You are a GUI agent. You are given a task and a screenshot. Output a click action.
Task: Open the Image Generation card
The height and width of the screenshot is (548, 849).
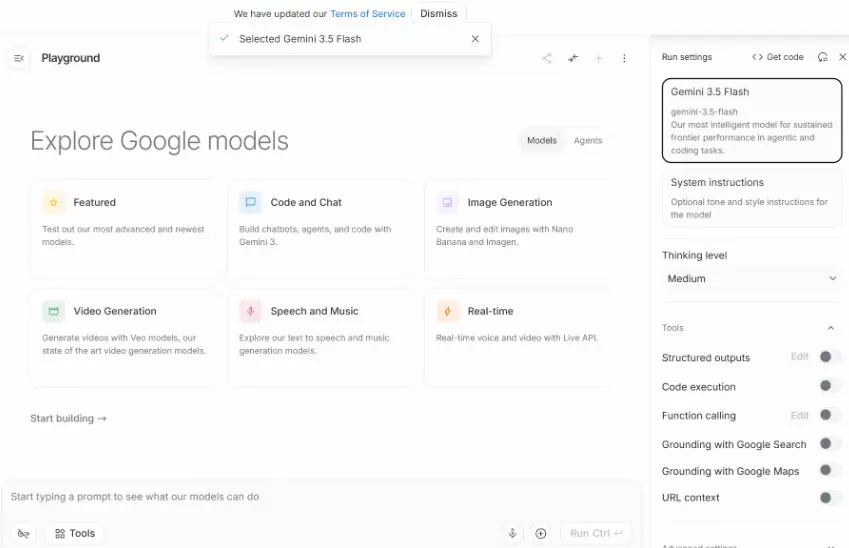click(x=519, y=229)
